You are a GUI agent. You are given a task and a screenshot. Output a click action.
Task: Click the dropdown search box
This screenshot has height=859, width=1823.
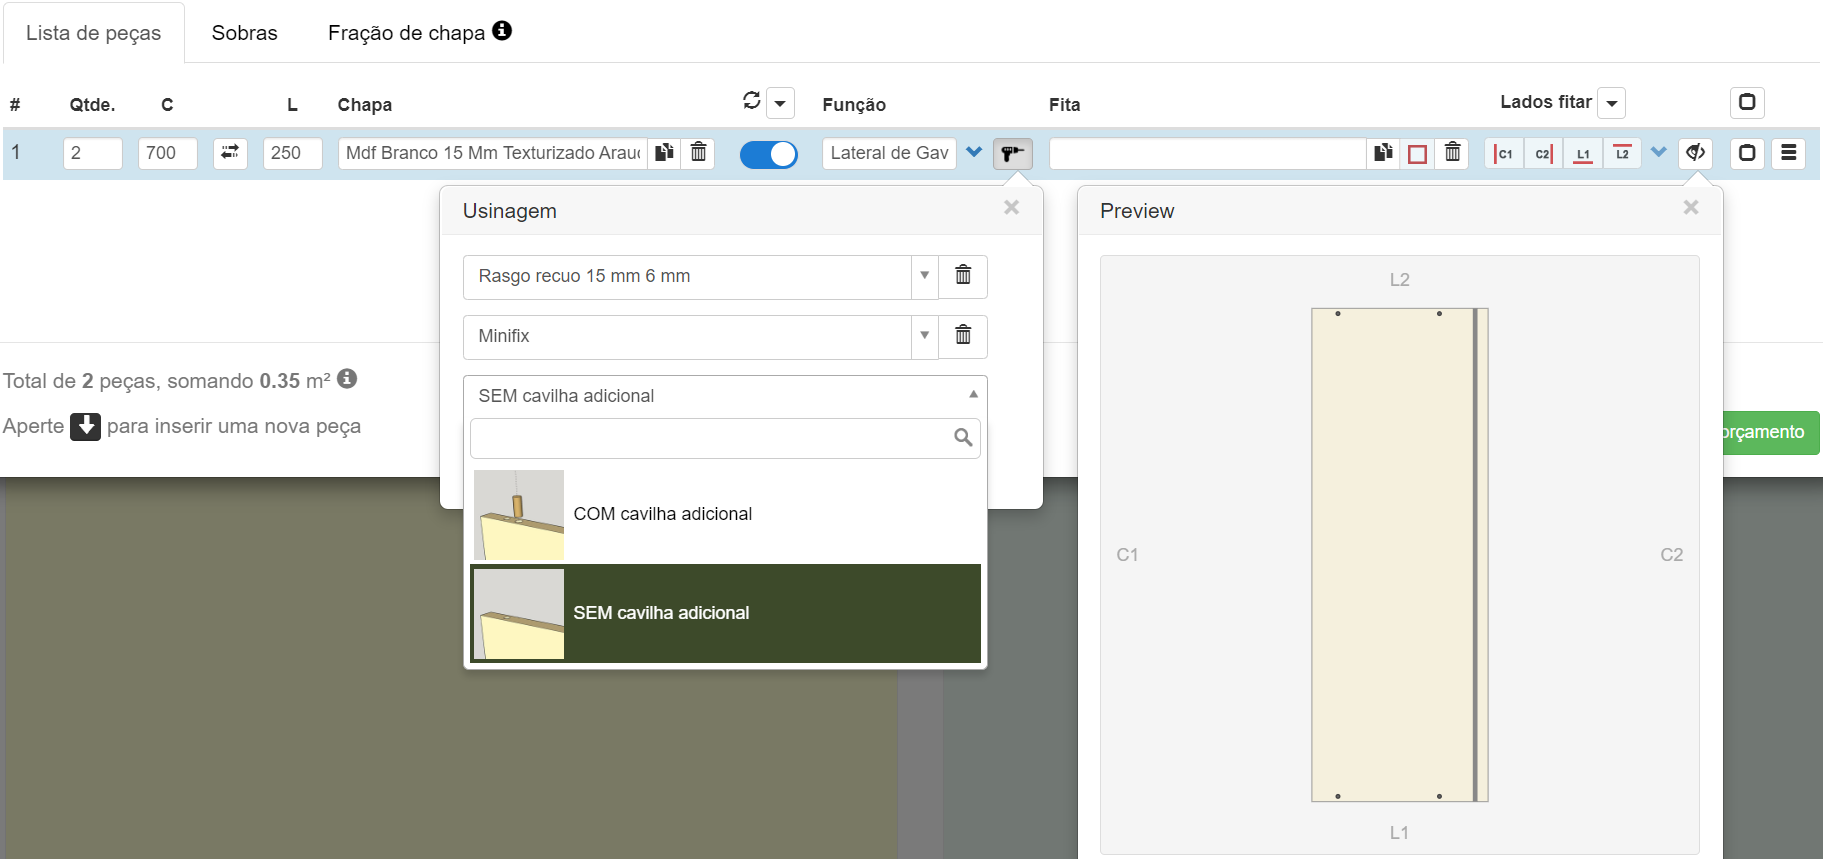pos(725,438)
